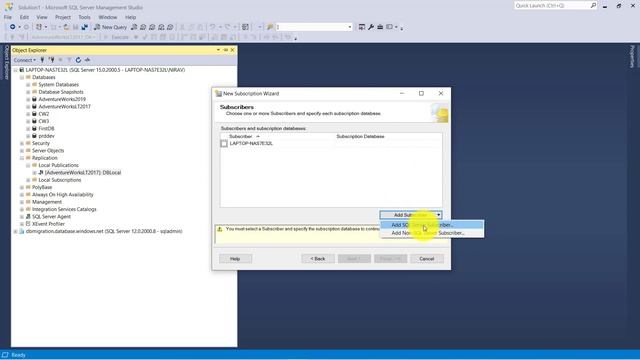Click the Disconnect icon in Object Explorer
Viewport: 640px width, 360px height.
pyautogui.click(x=51, y=60)
